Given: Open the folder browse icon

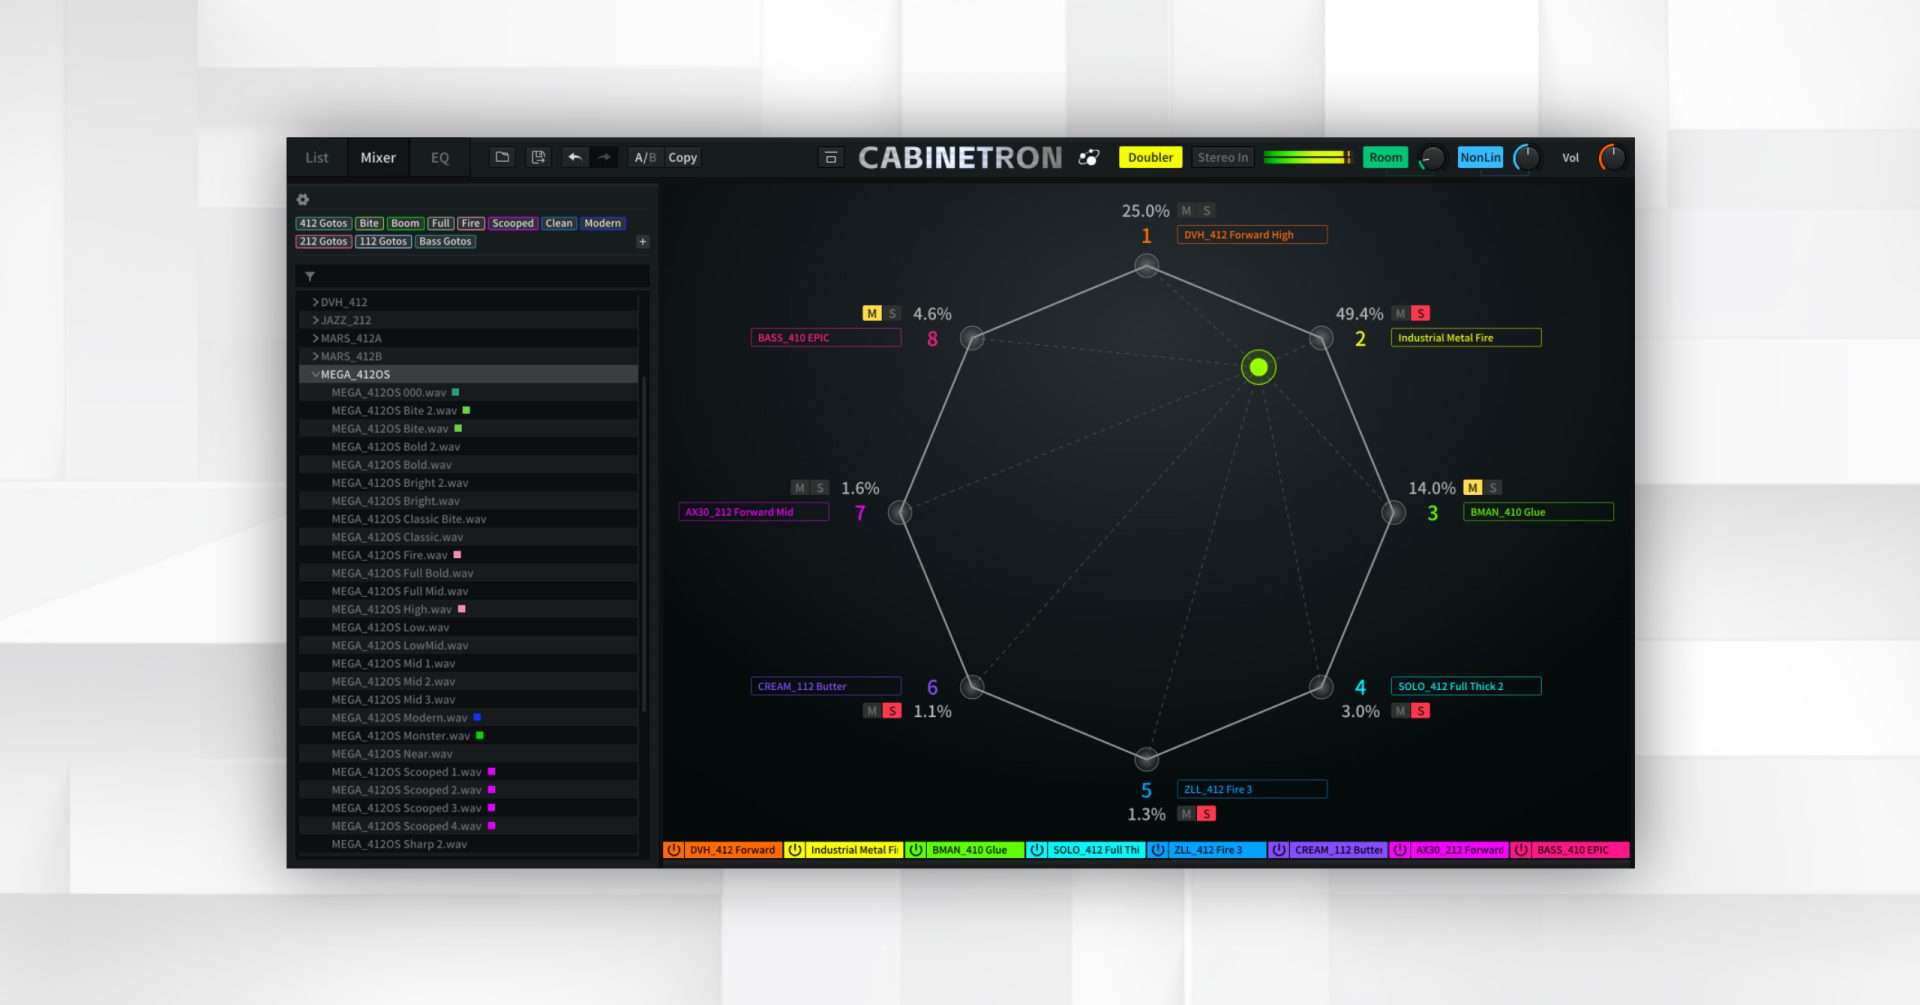Looking at the screenshot, I should point(502,157).
